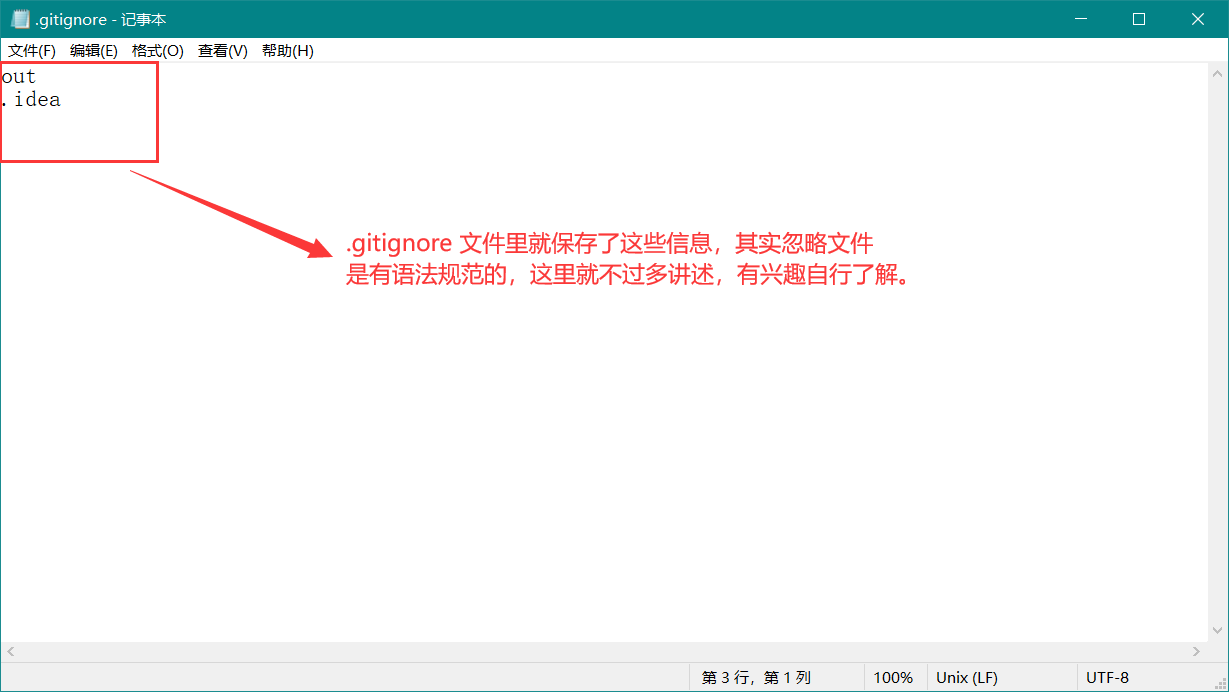
Task: Place cursor on the "out" line
Action: (x=20, y=77)
